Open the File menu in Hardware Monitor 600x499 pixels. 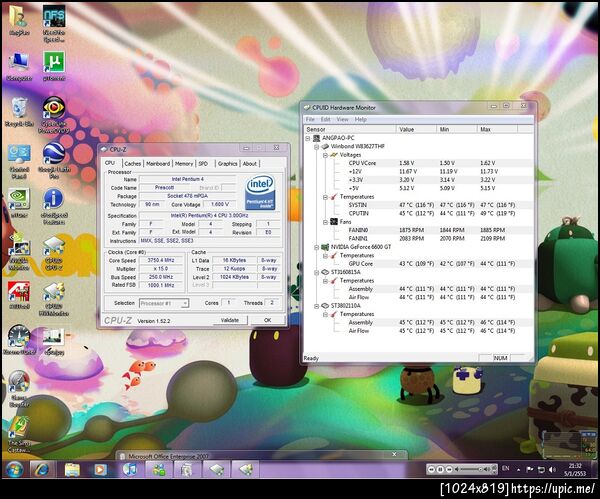tap(310, 119)
